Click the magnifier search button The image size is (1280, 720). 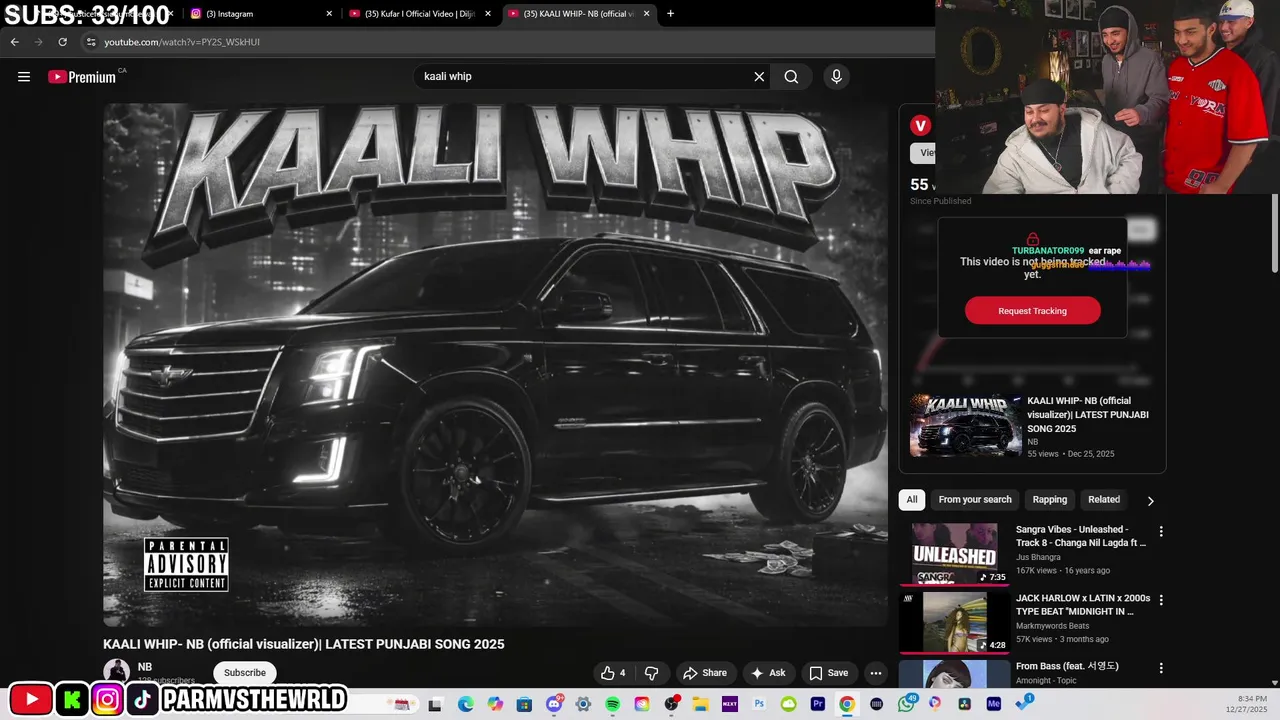coord(791,77)
